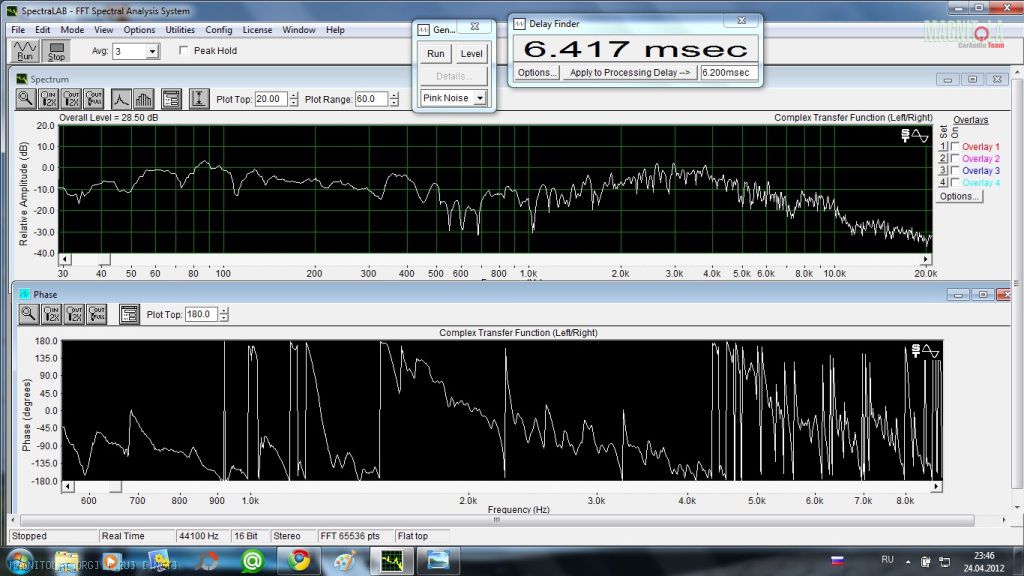Screen dimensions: 1024x576
Task: Click Spectrum scrollbar left arrow
Action: click(65, 259)
